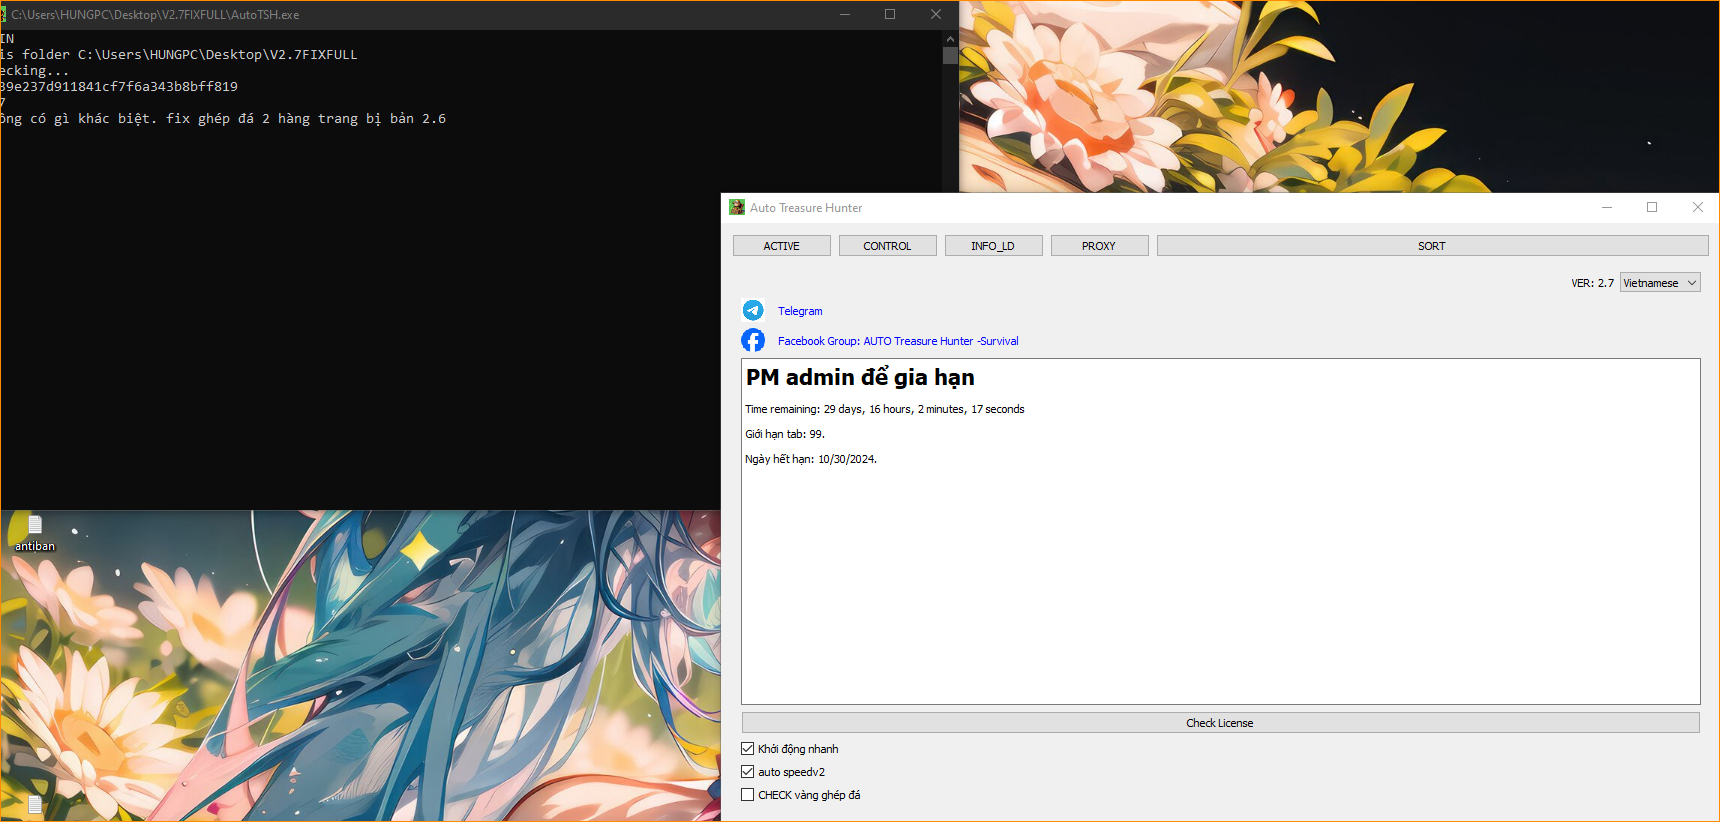Maximize the Auto Treasure Hunter window

click(1652, 208)
